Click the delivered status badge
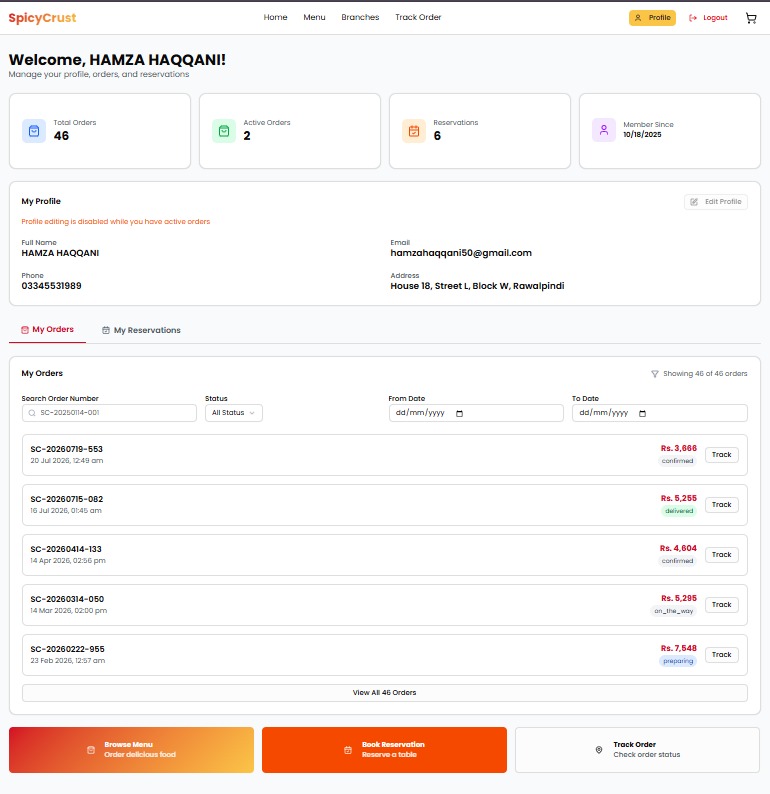Image resolution: width=770 pixels, height=794 pixels. (679, 511)
